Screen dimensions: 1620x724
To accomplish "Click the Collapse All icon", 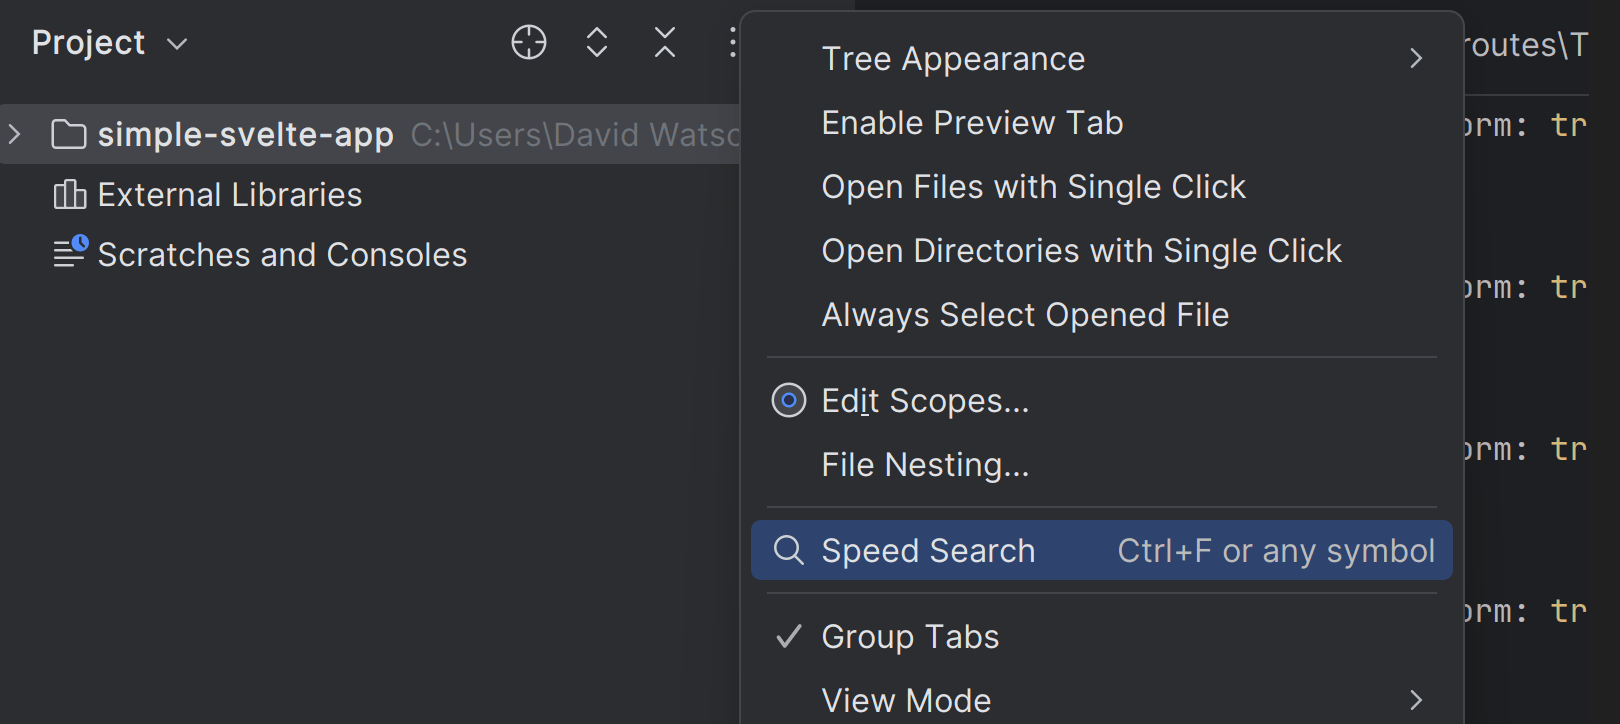I will click(665, 43).
